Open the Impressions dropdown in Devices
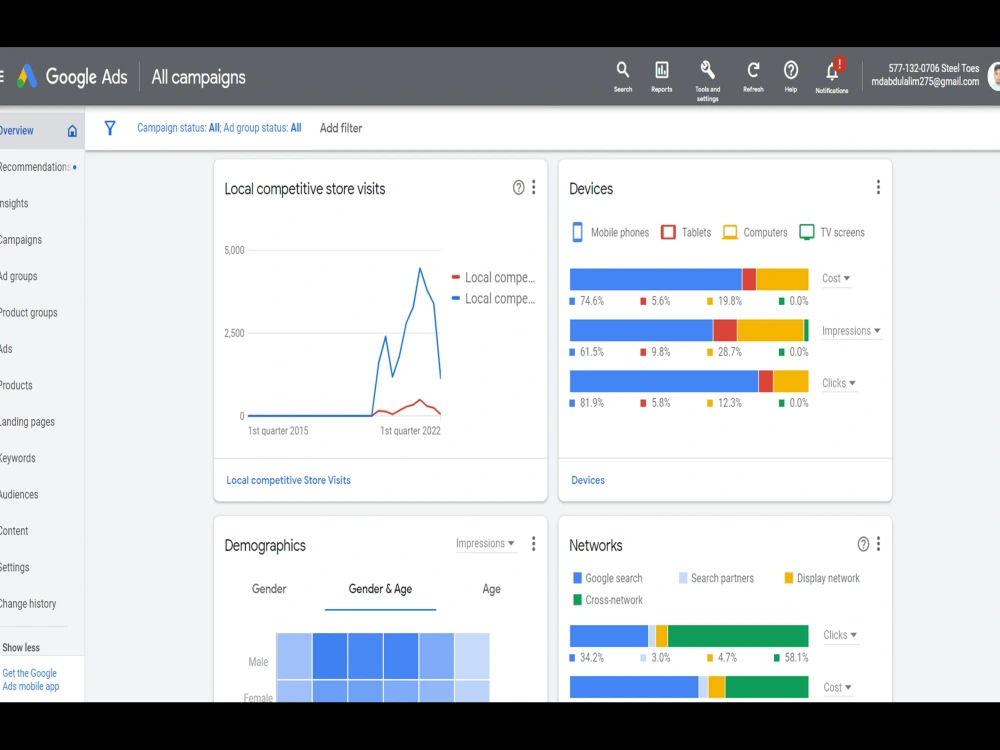 [851, 331]
